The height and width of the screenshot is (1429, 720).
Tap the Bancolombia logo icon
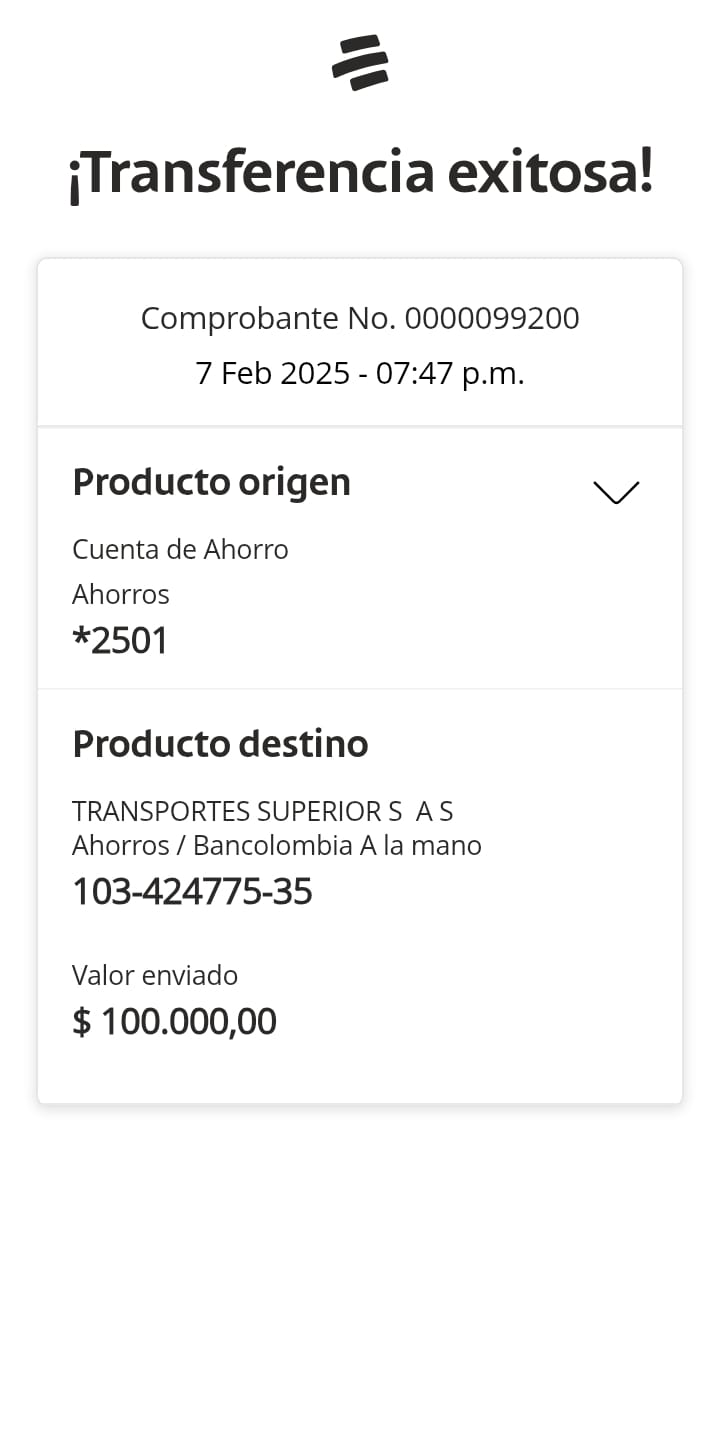click(x=360, y=62)
